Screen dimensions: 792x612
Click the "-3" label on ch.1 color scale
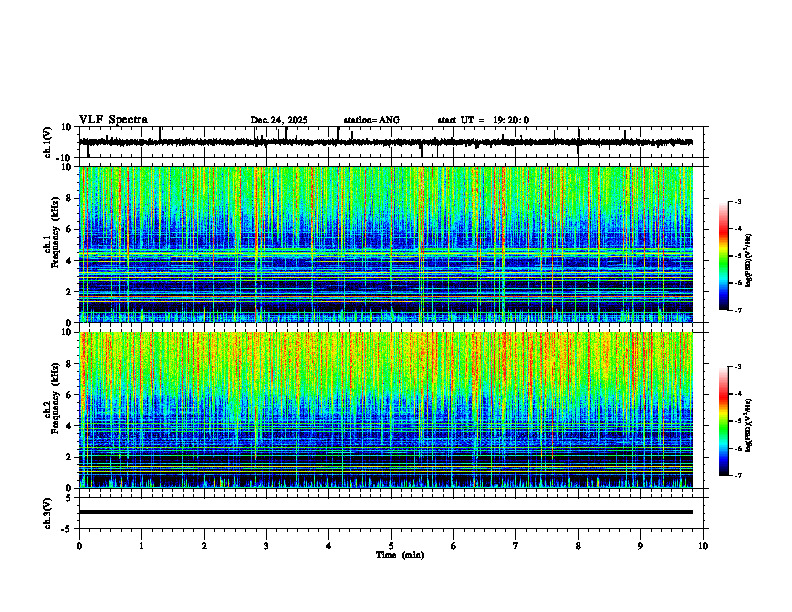click(x=737, y=201)
